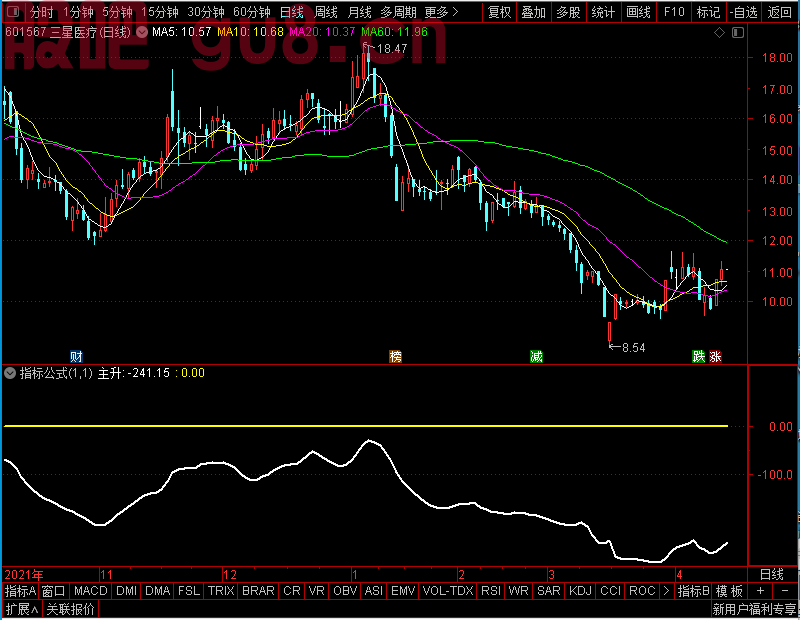Open 新用户福利专享 promotion link
Image resolution: width=800 pixels, height=620 pixels.
754,609
